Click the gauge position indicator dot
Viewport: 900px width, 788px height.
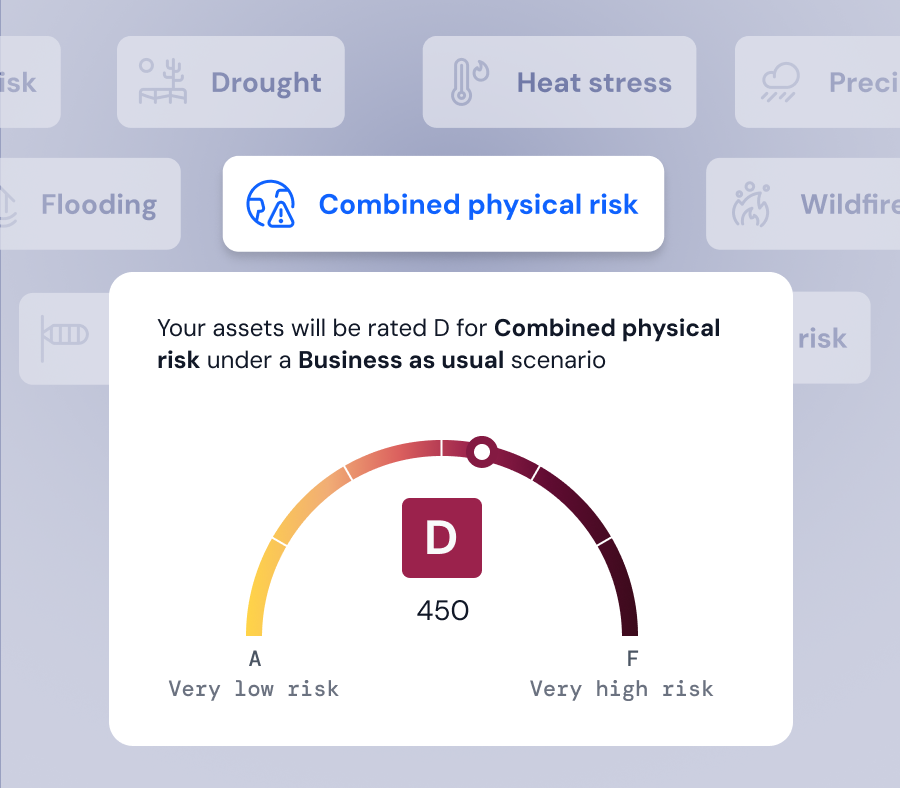click(481, 451)
